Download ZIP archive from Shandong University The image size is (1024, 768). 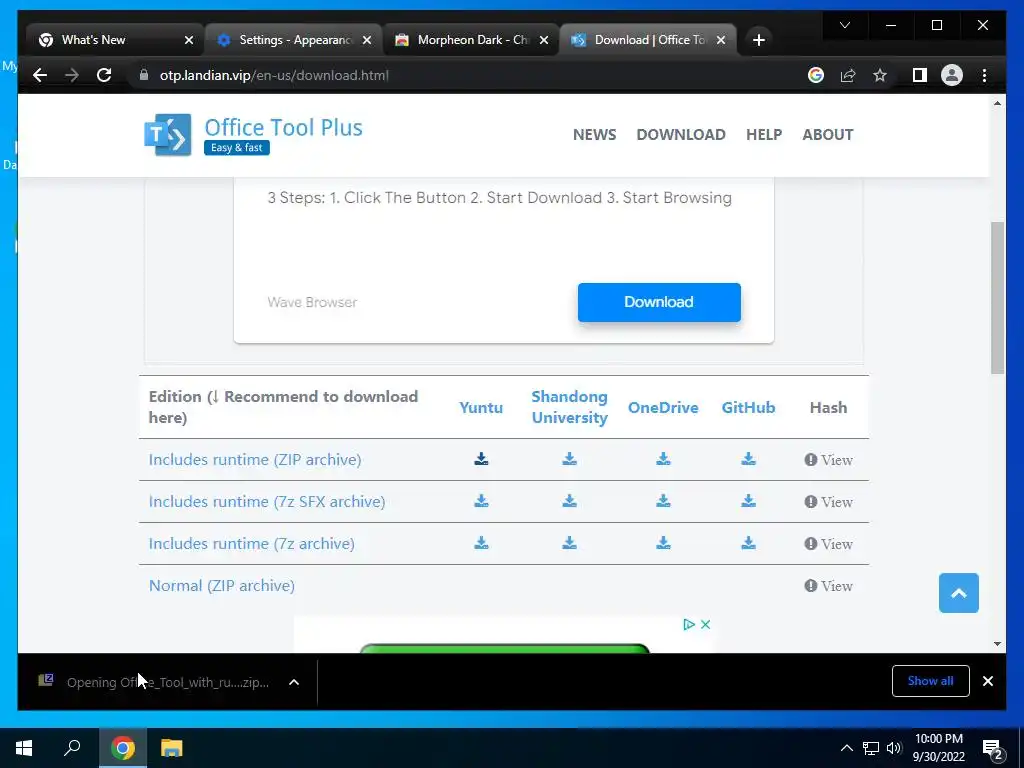point(569,459)
